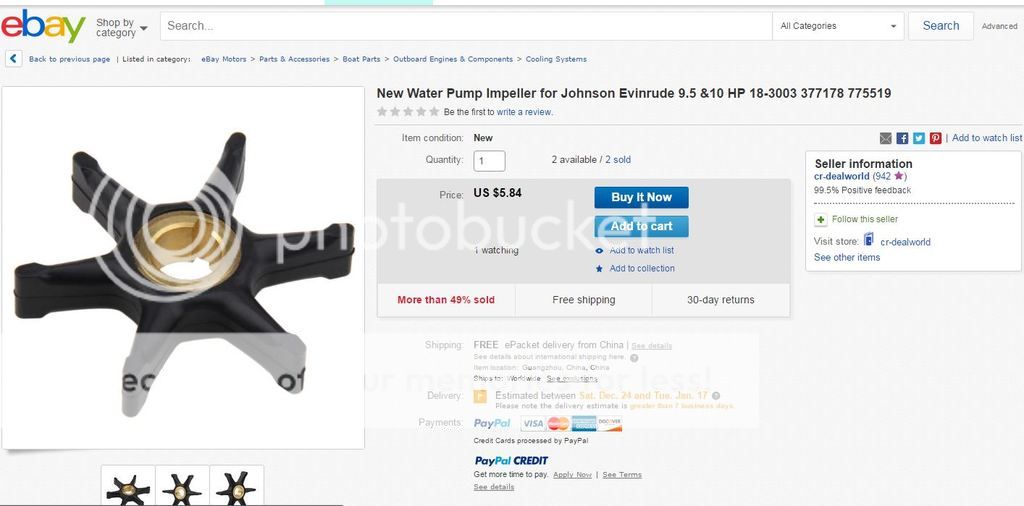
Task: Open the Advanced search options
Action: coord(999,26)
